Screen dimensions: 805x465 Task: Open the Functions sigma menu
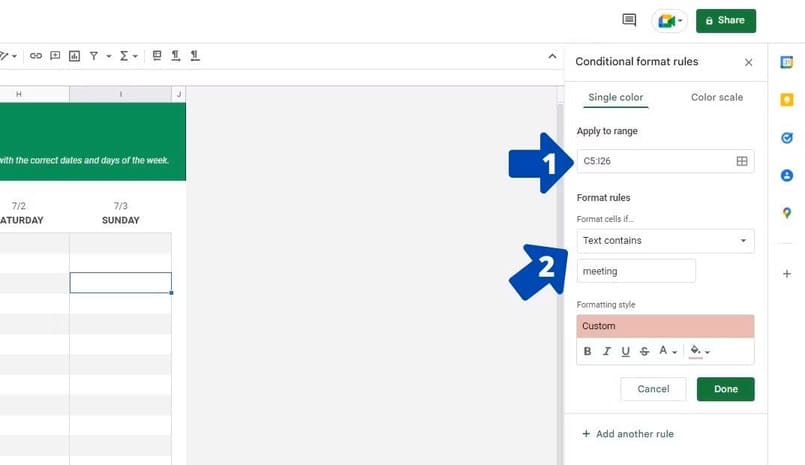click(x=124, y=55)
